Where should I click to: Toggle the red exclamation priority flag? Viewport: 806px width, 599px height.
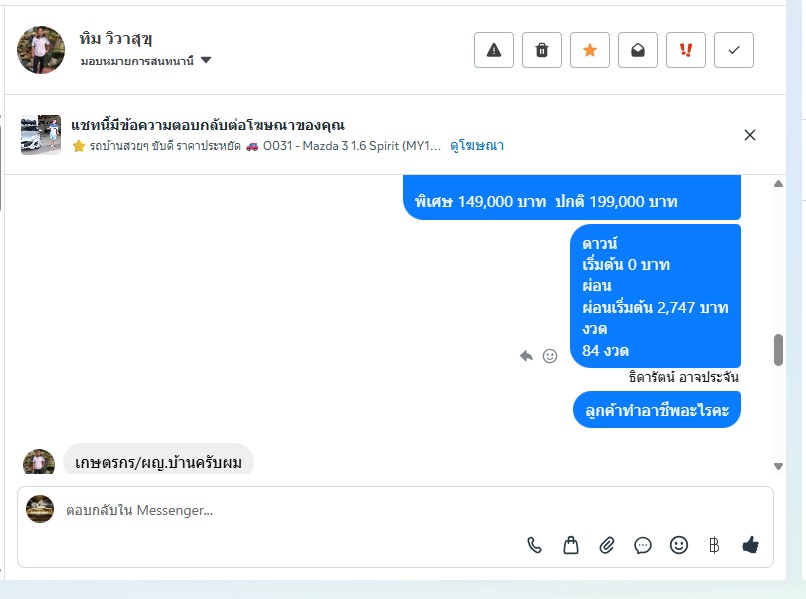[686, 50]
